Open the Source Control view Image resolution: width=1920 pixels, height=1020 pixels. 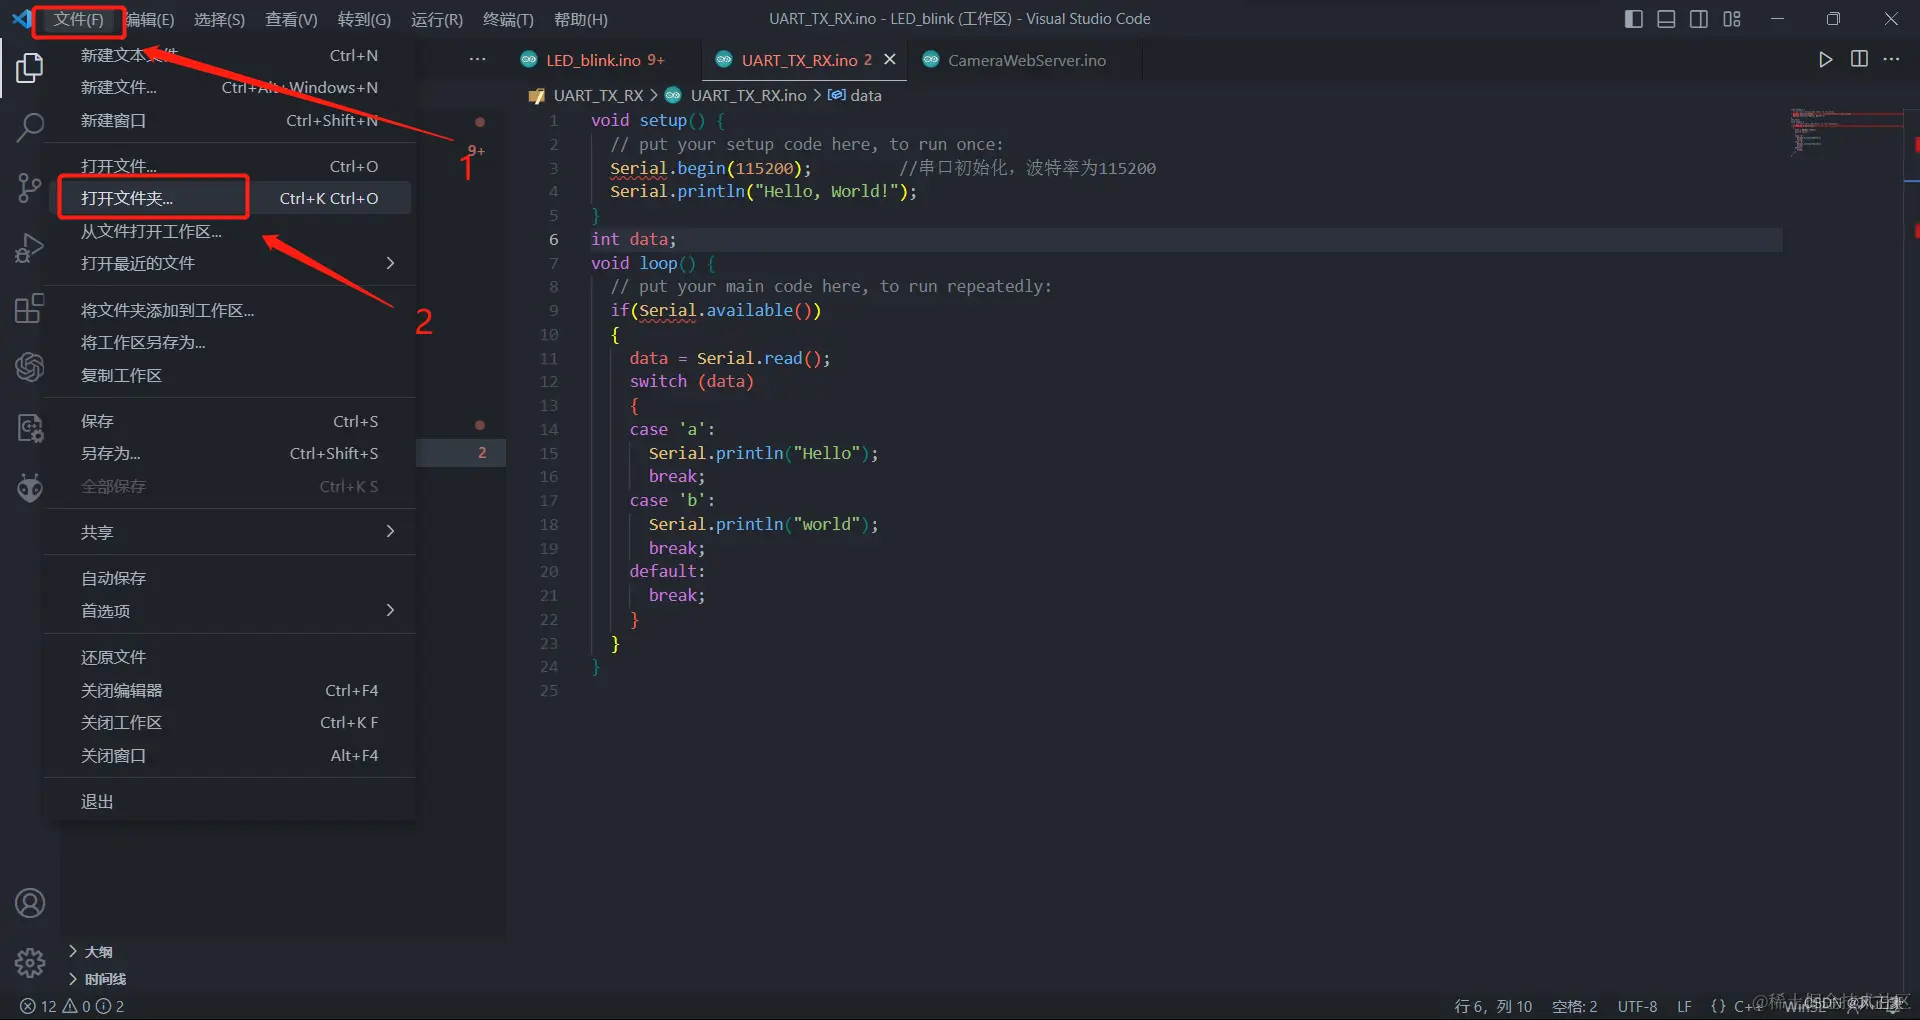pos(30,187)
